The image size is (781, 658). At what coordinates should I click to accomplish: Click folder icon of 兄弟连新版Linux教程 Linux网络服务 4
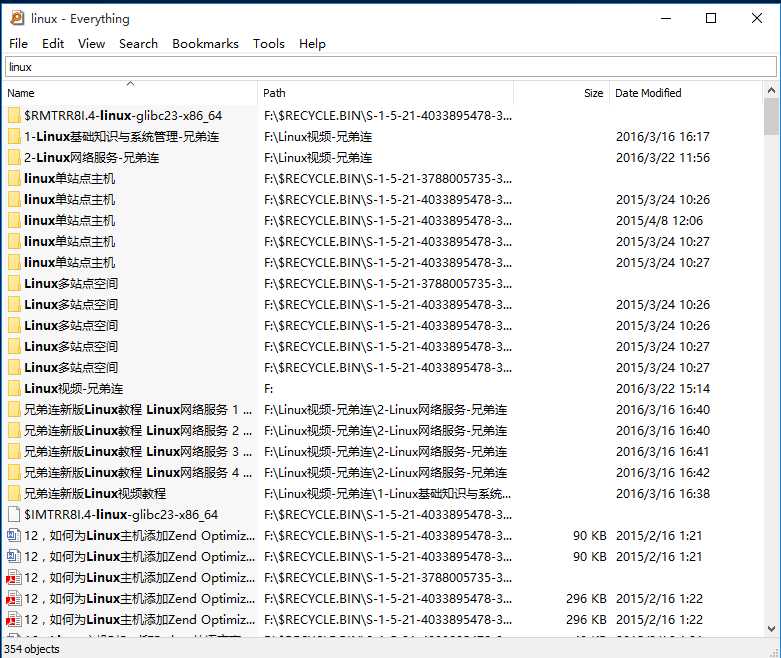14,472
